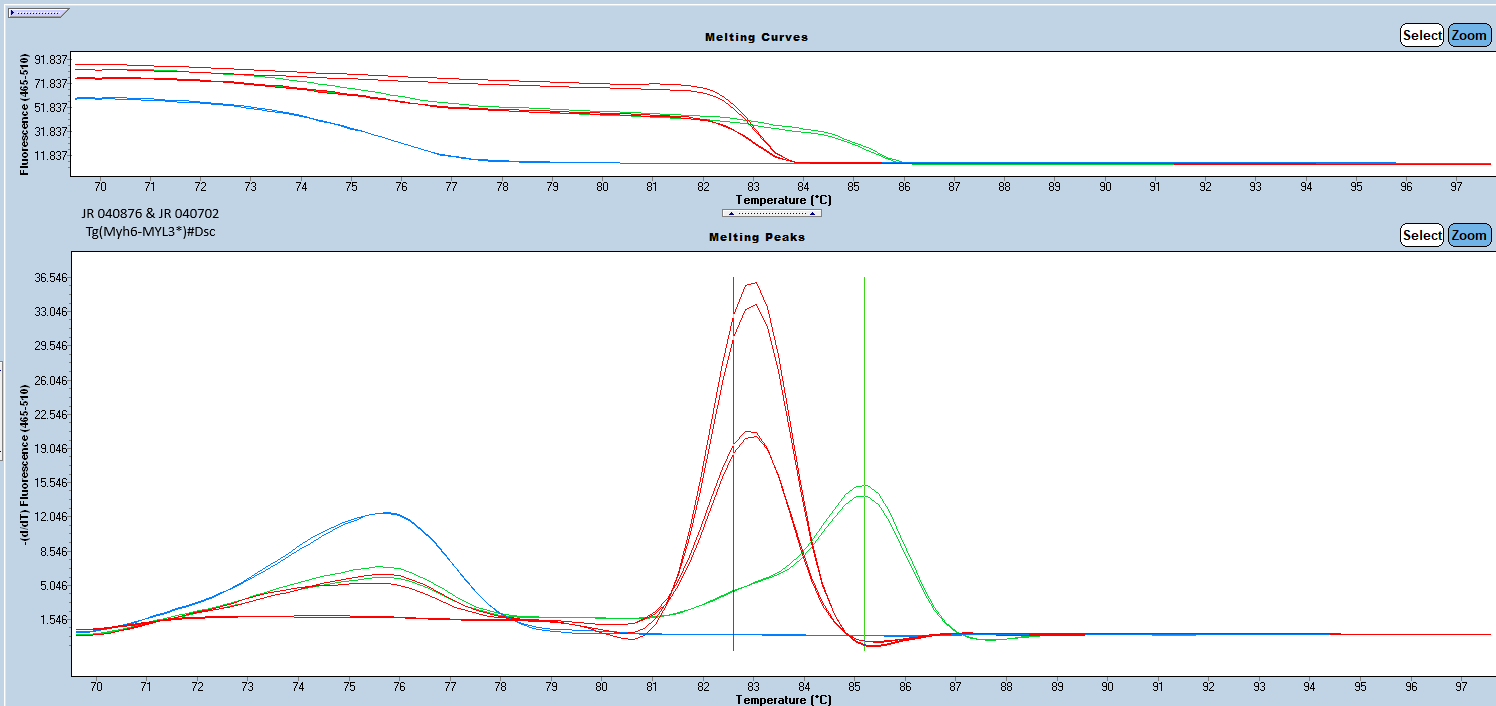This screenshot has width=1496, height=706.
Task: Click the Melting Peaks chart title
Action: coord(756,237)
